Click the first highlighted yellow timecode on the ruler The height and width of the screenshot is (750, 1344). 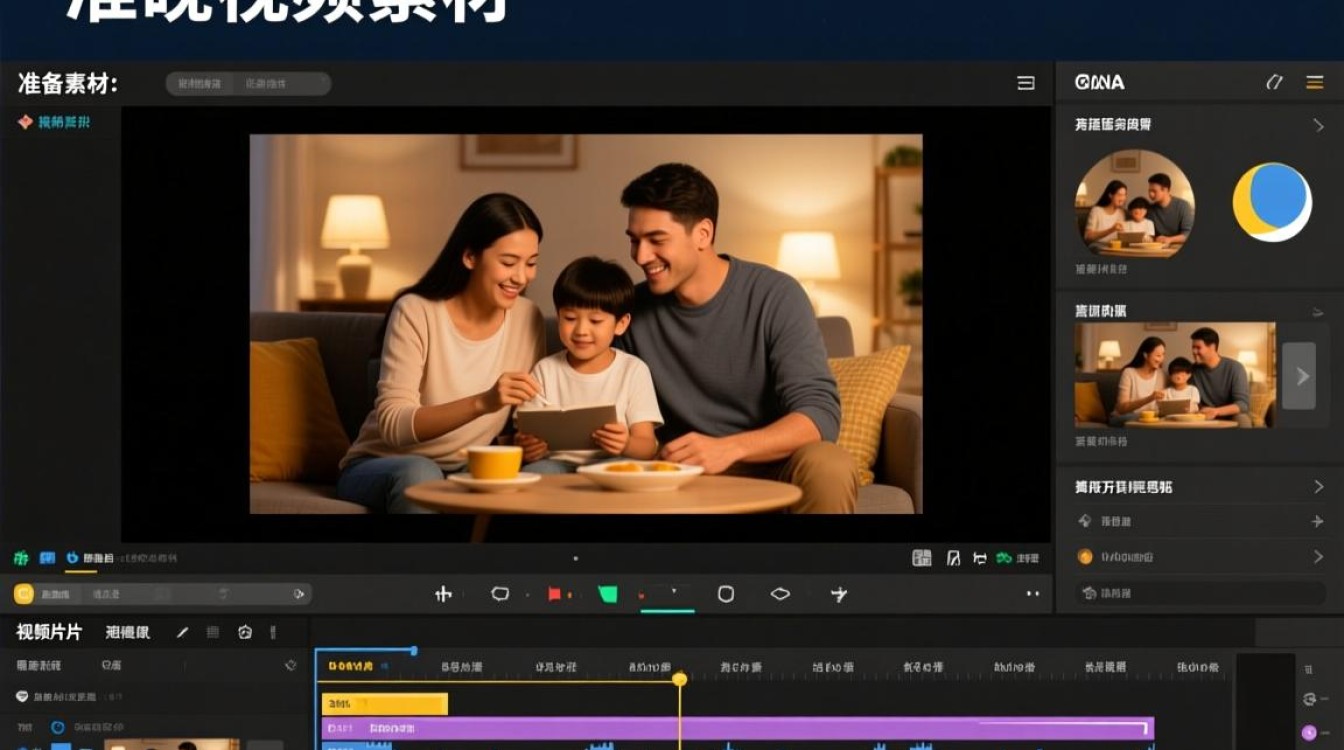click(351, 666)
